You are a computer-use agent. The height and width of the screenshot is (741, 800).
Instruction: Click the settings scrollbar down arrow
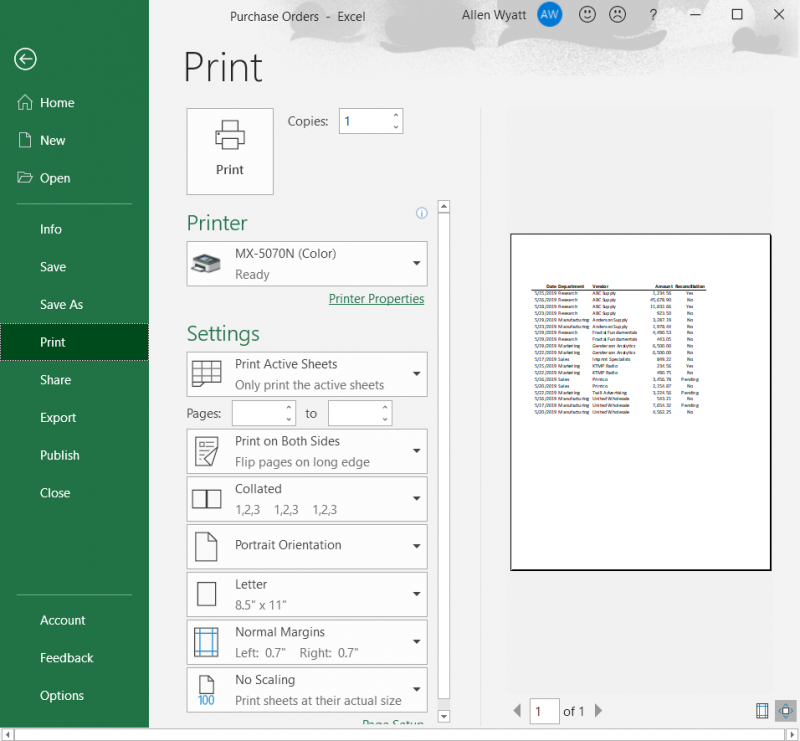pyautogui.click(x=444, y=717)
